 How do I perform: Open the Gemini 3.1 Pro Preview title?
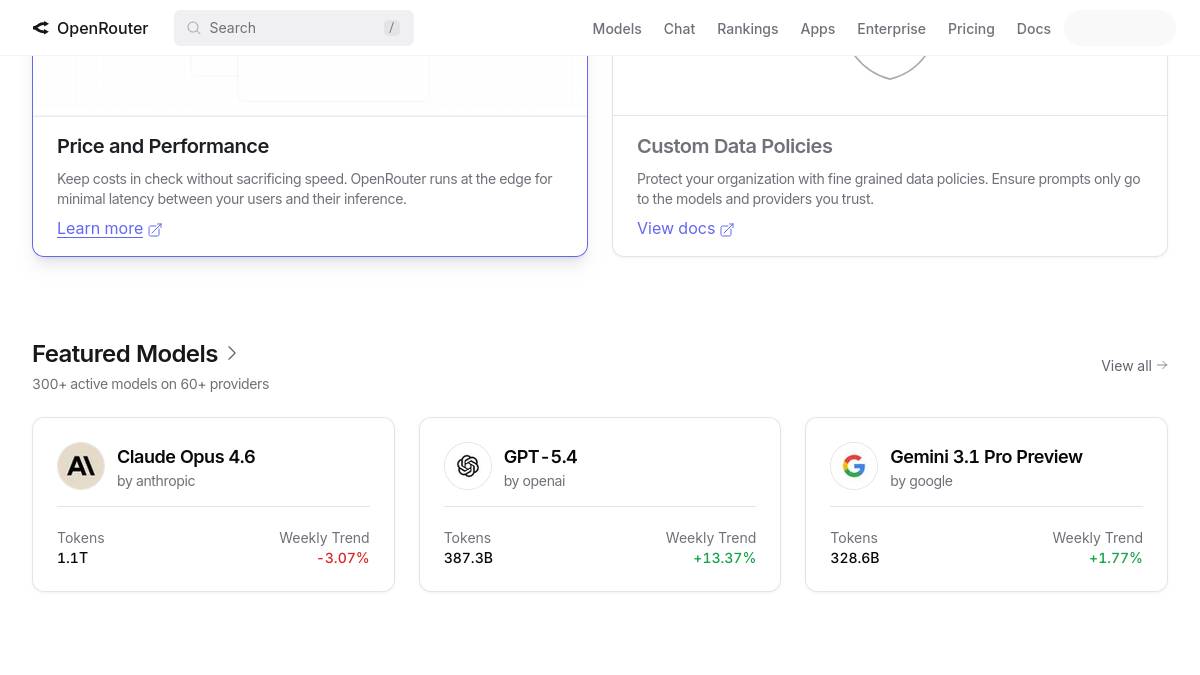point(986,457)
